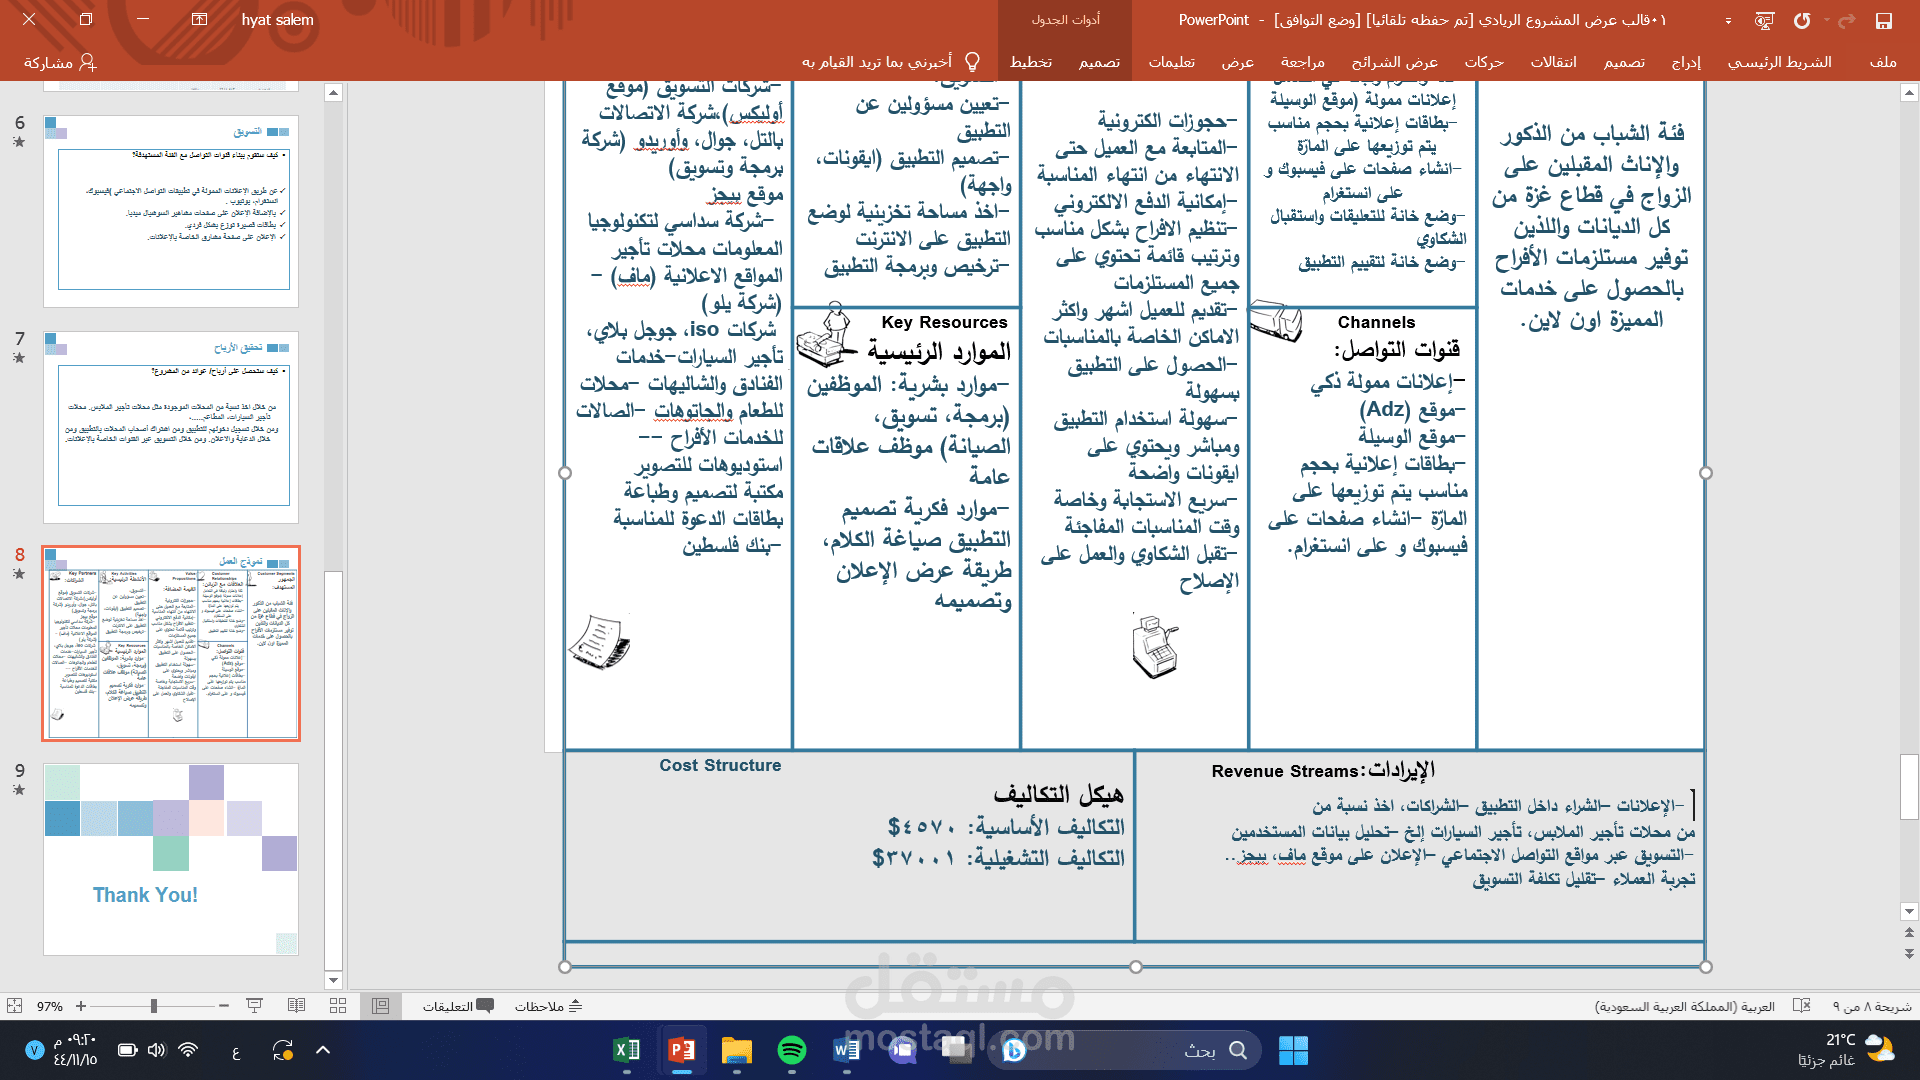Click the Channels heading text

(1376, 322)
